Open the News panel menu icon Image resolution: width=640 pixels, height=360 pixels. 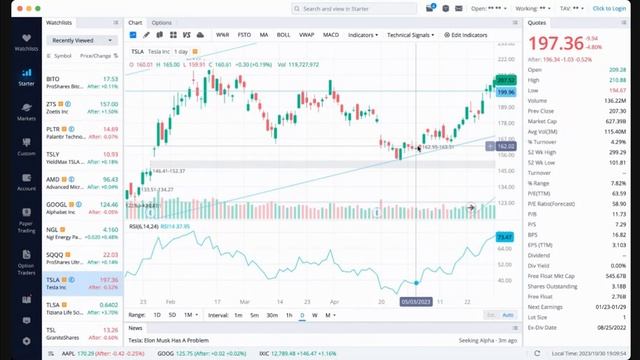point(515,328)
